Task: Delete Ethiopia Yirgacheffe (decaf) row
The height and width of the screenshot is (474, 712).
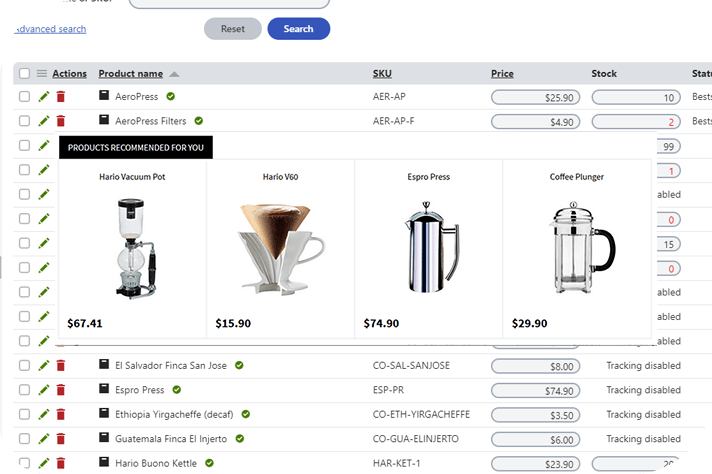Action: [61, 415]
